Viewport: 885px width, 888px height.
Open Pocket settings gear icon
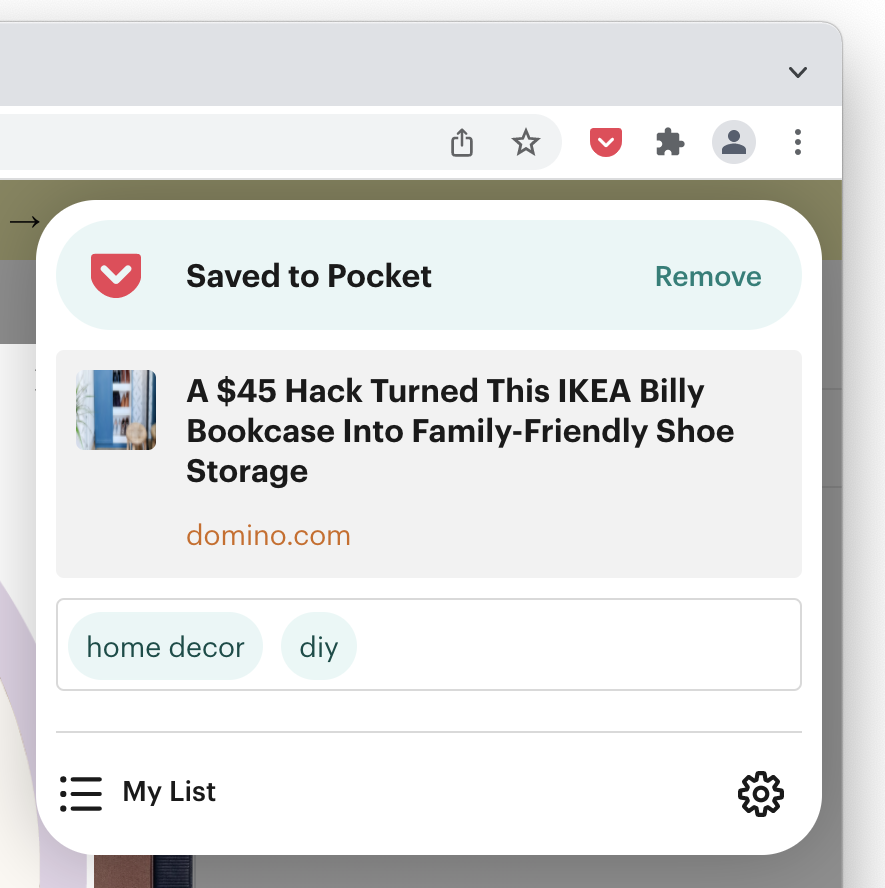760,793
